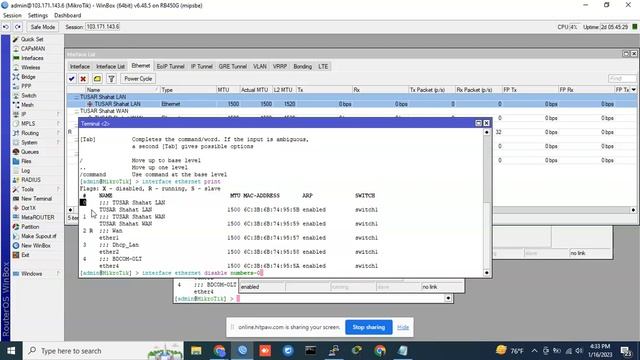The width and height of the screenshot is (640, 360).
Task: Switch to the Interface List tab
Action: coord(110,67)
